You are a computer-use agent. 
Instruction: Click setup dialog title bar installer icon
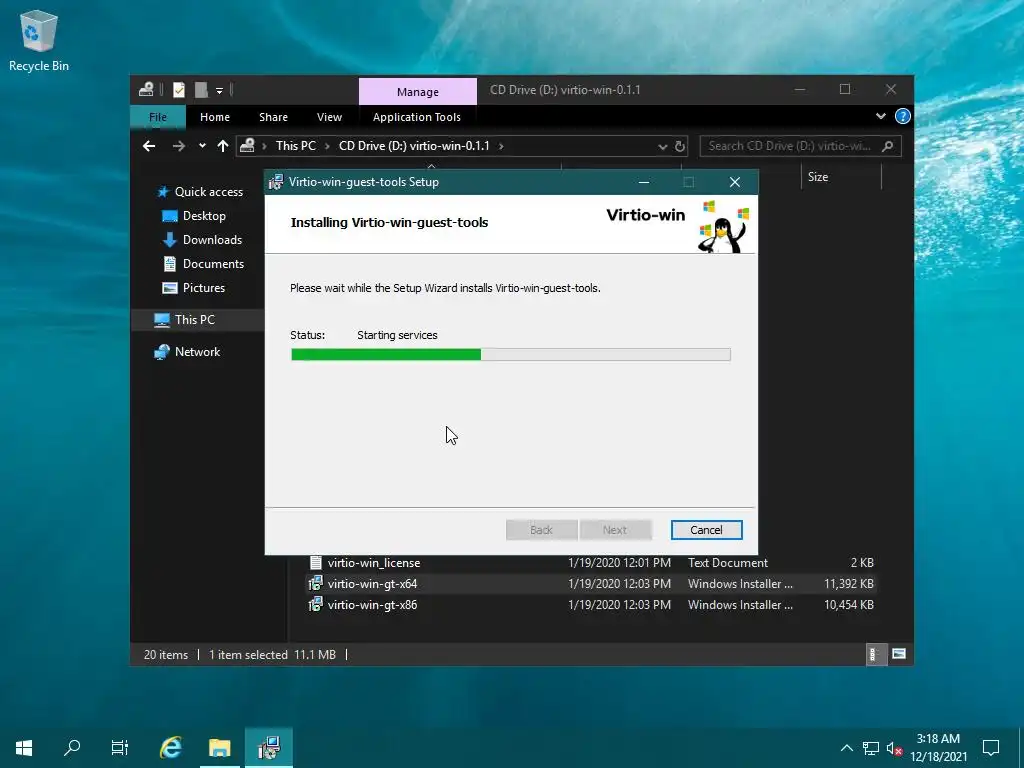click(276, 182)
